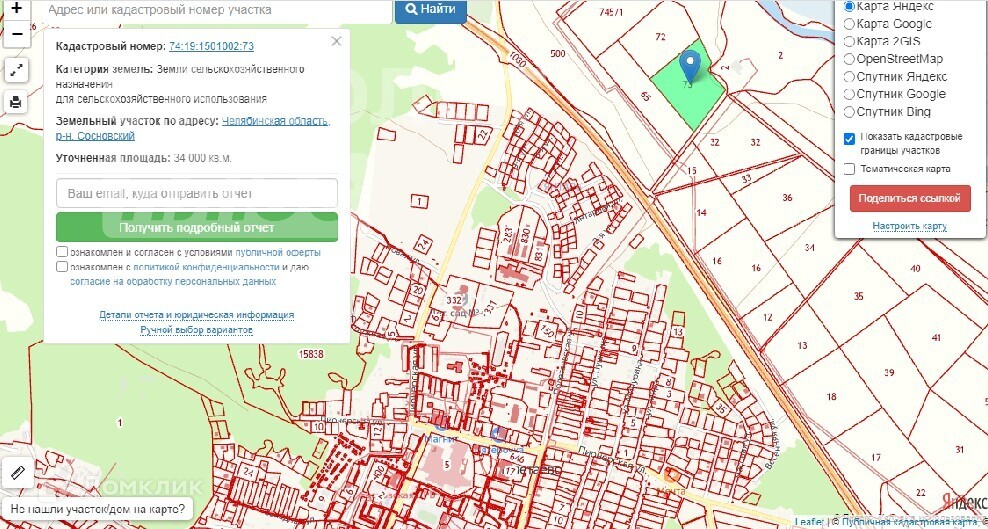
Task: Click parcel labeled 65 on map
Action: point(645,96)
